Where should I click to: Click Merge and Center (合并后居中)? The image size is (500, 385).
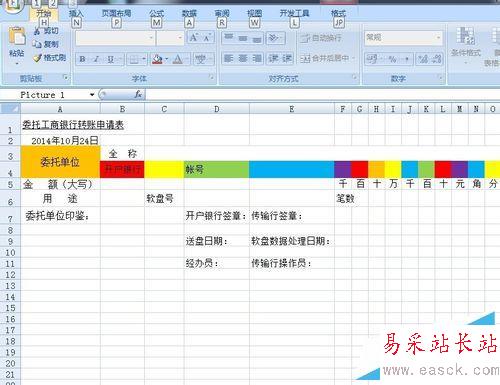[325, 59]
